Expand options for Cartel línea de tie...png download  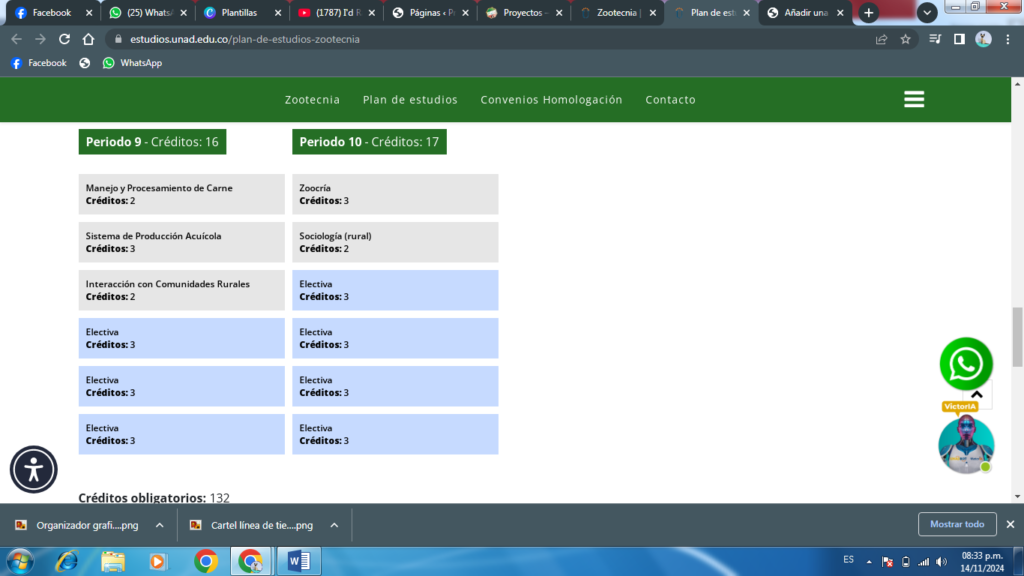pyautogui.click(x=334, y=525)
